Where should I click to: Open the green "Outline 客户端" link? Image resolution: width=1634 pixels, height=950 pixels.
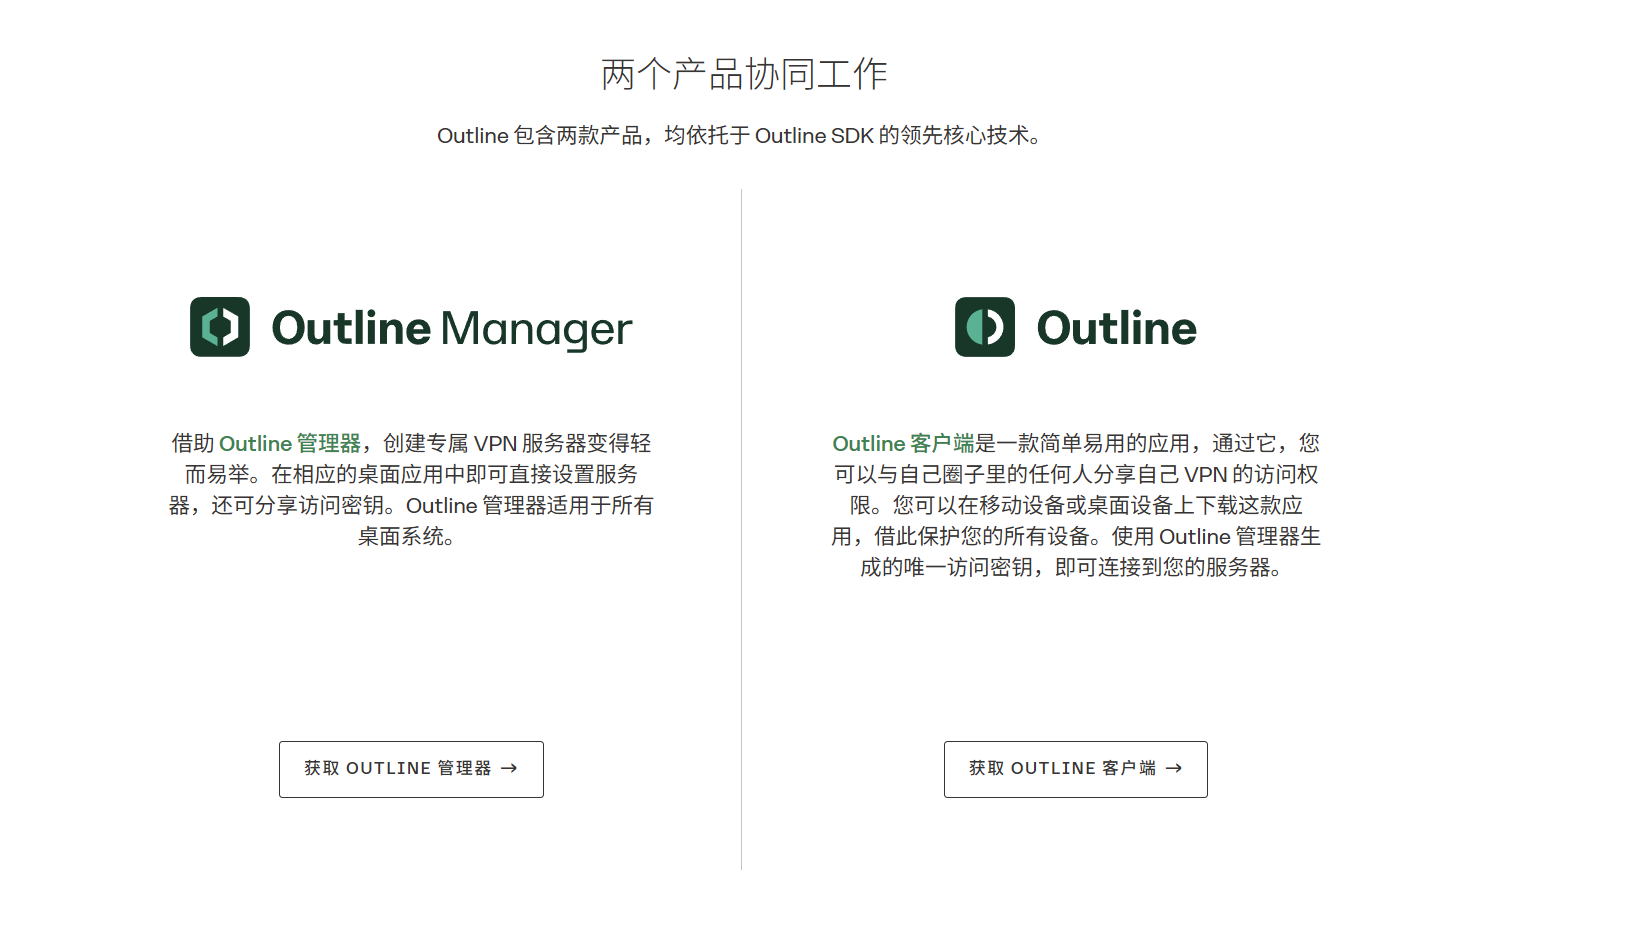(903, 443)
